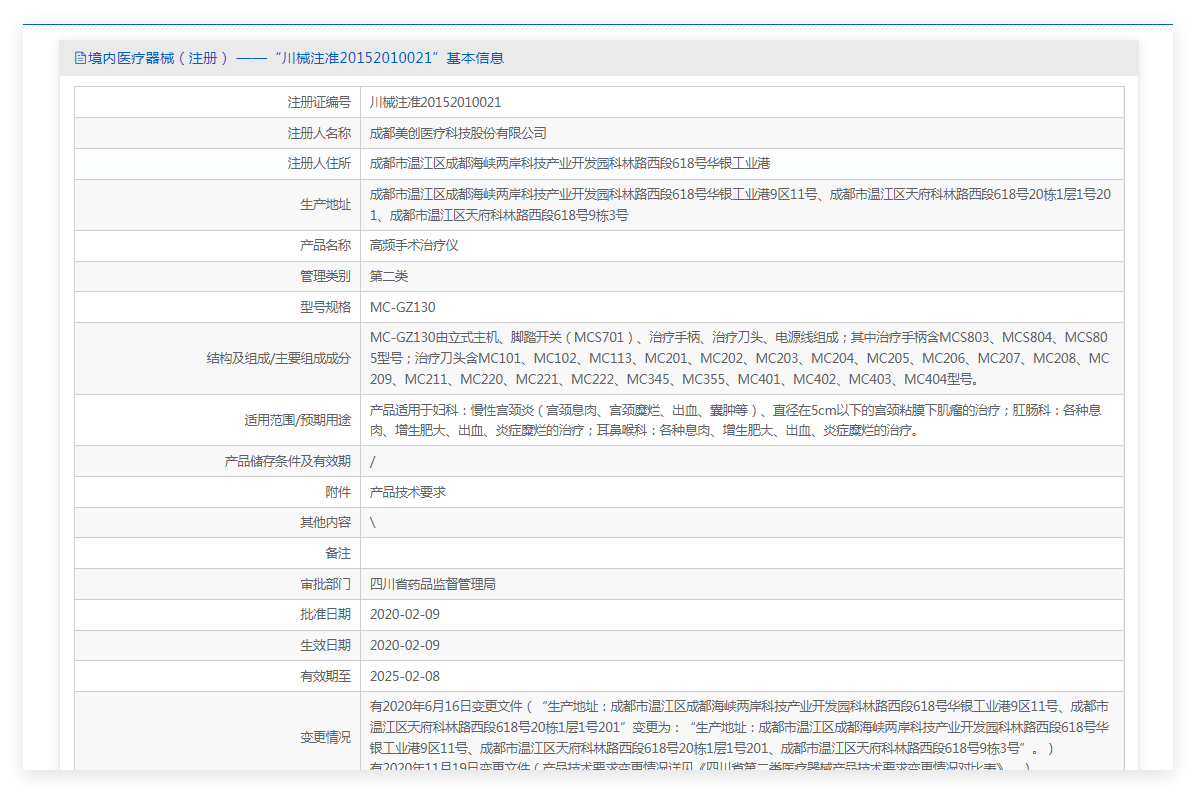Click the 川械注准20152010021 value in the table
The height and width of the screenshot is (793, 1196).
(436, 102)
